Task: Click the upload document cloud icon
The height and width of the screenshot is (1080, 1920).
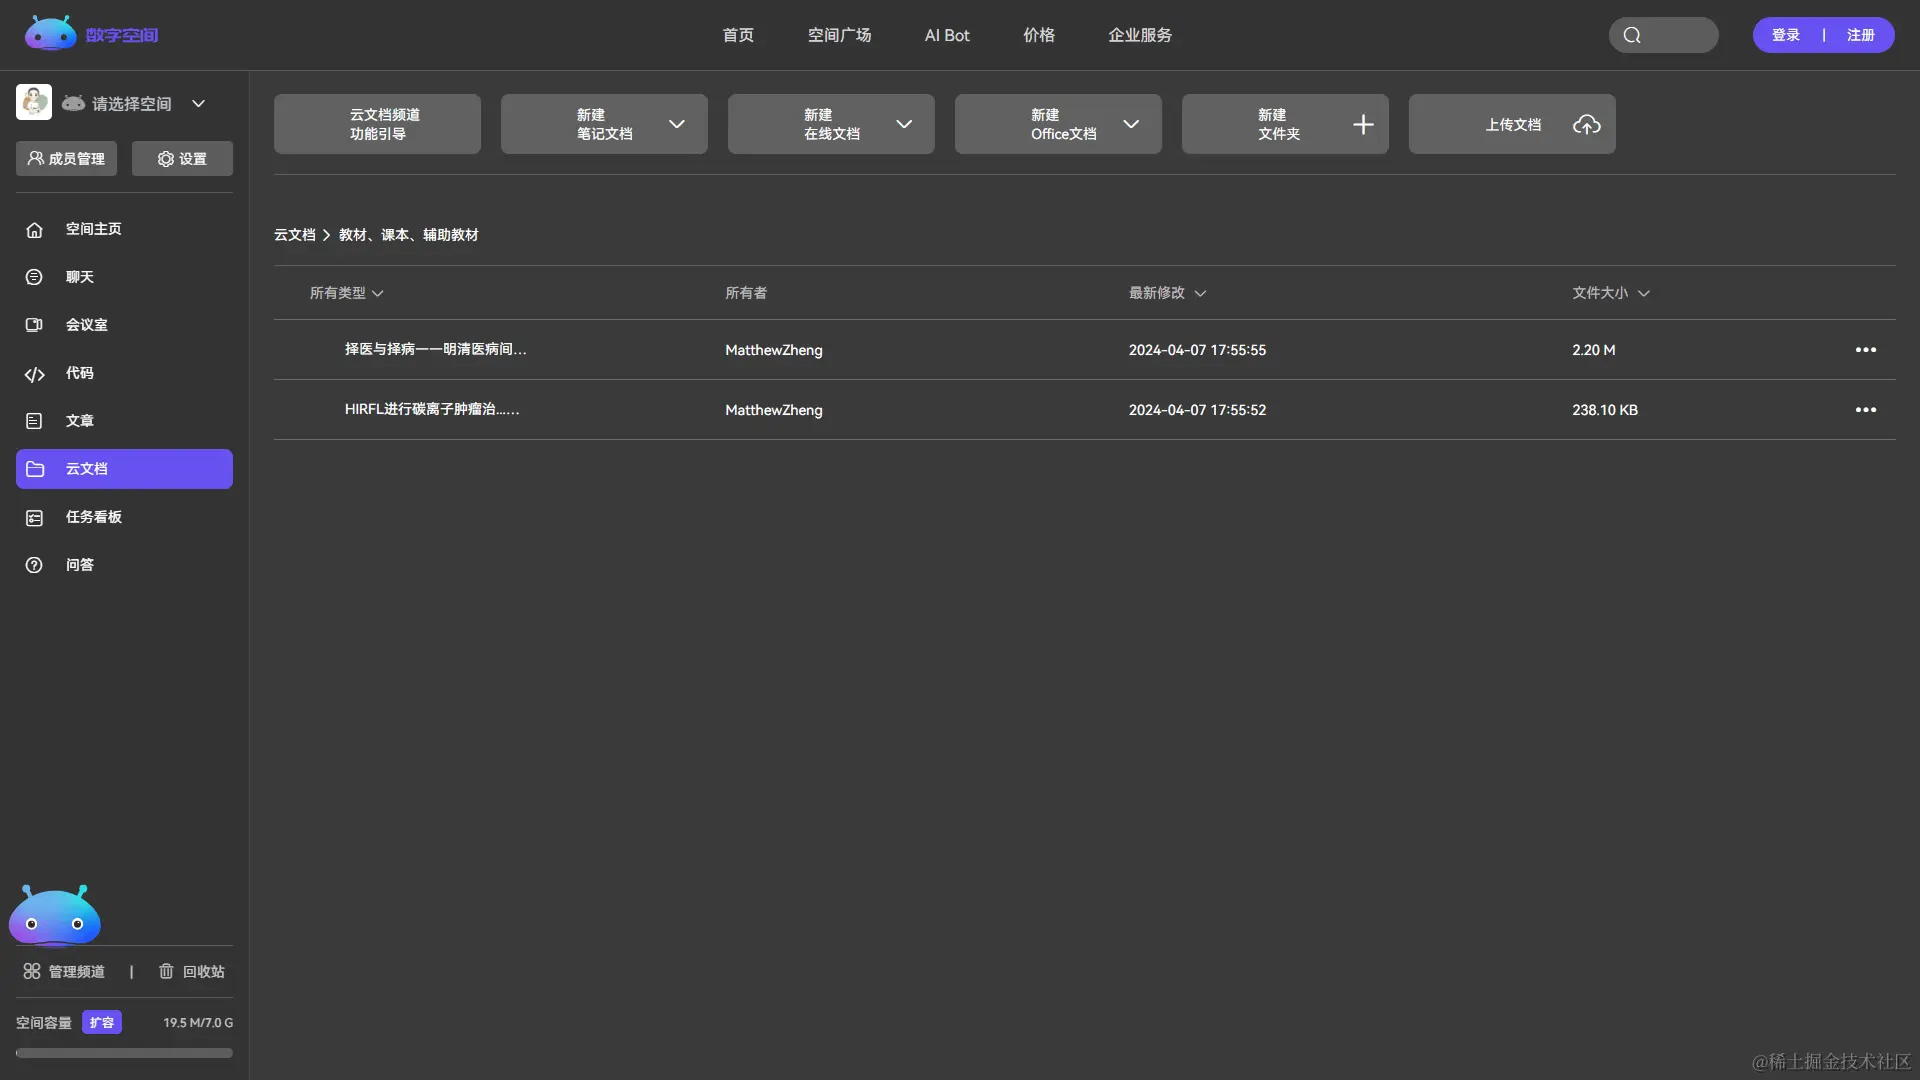Action: (x=1586, y=124)
